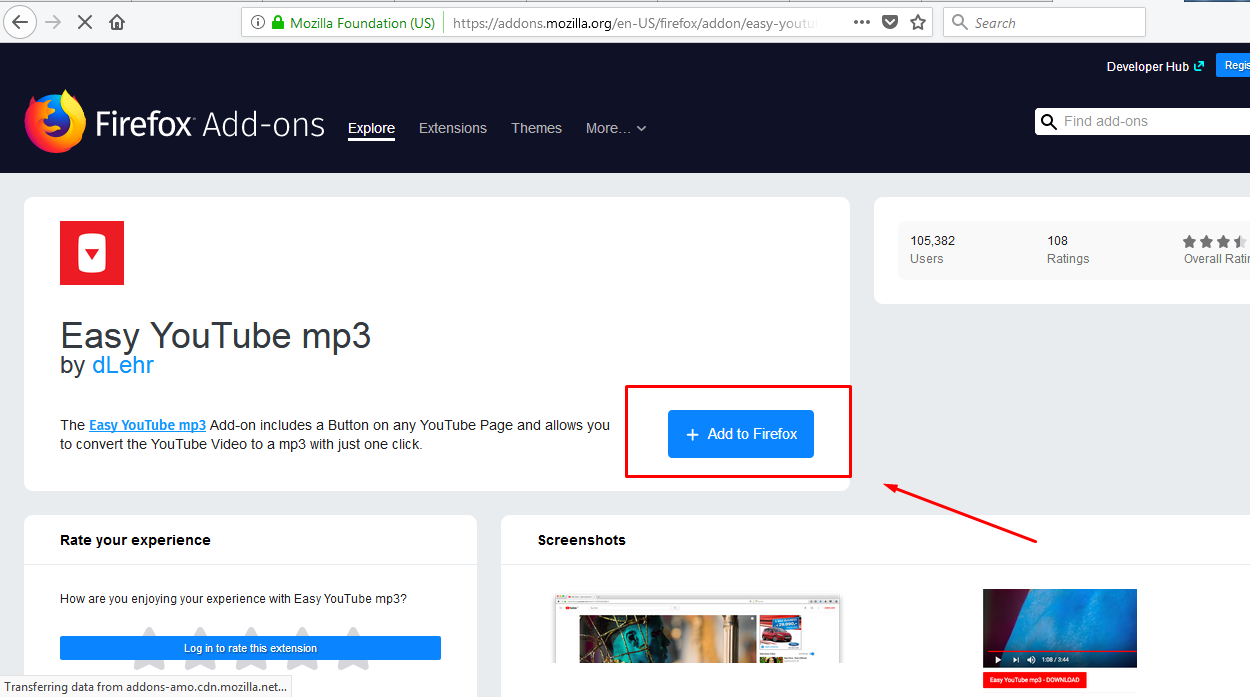This screenshot has height=697, width=1250.
Task: Bookmark this page with the star icon
Action: point(918,22)
